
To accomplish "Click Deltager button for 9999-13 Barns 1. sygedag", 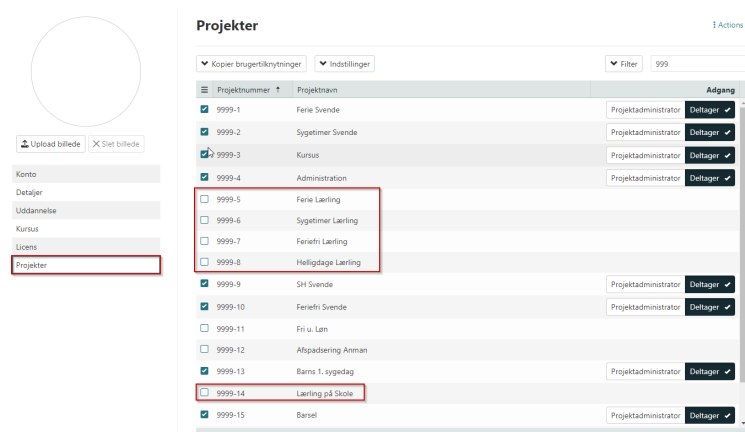I will (710, 371).
